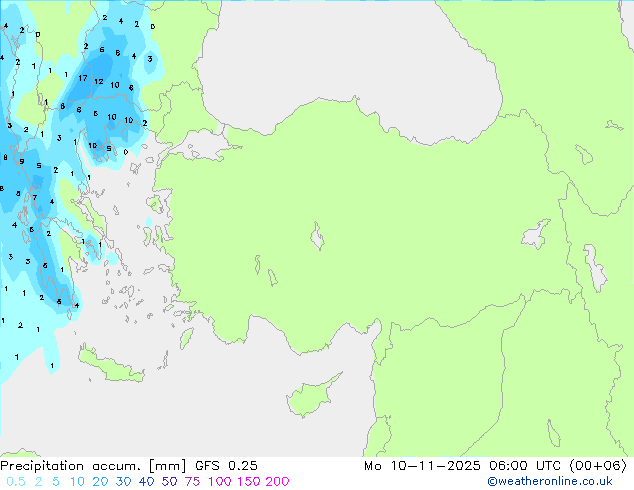The image size is (634, 490).
Task: Click the "Mo 10-11-2025" date text
Action: tap(422, 466)
